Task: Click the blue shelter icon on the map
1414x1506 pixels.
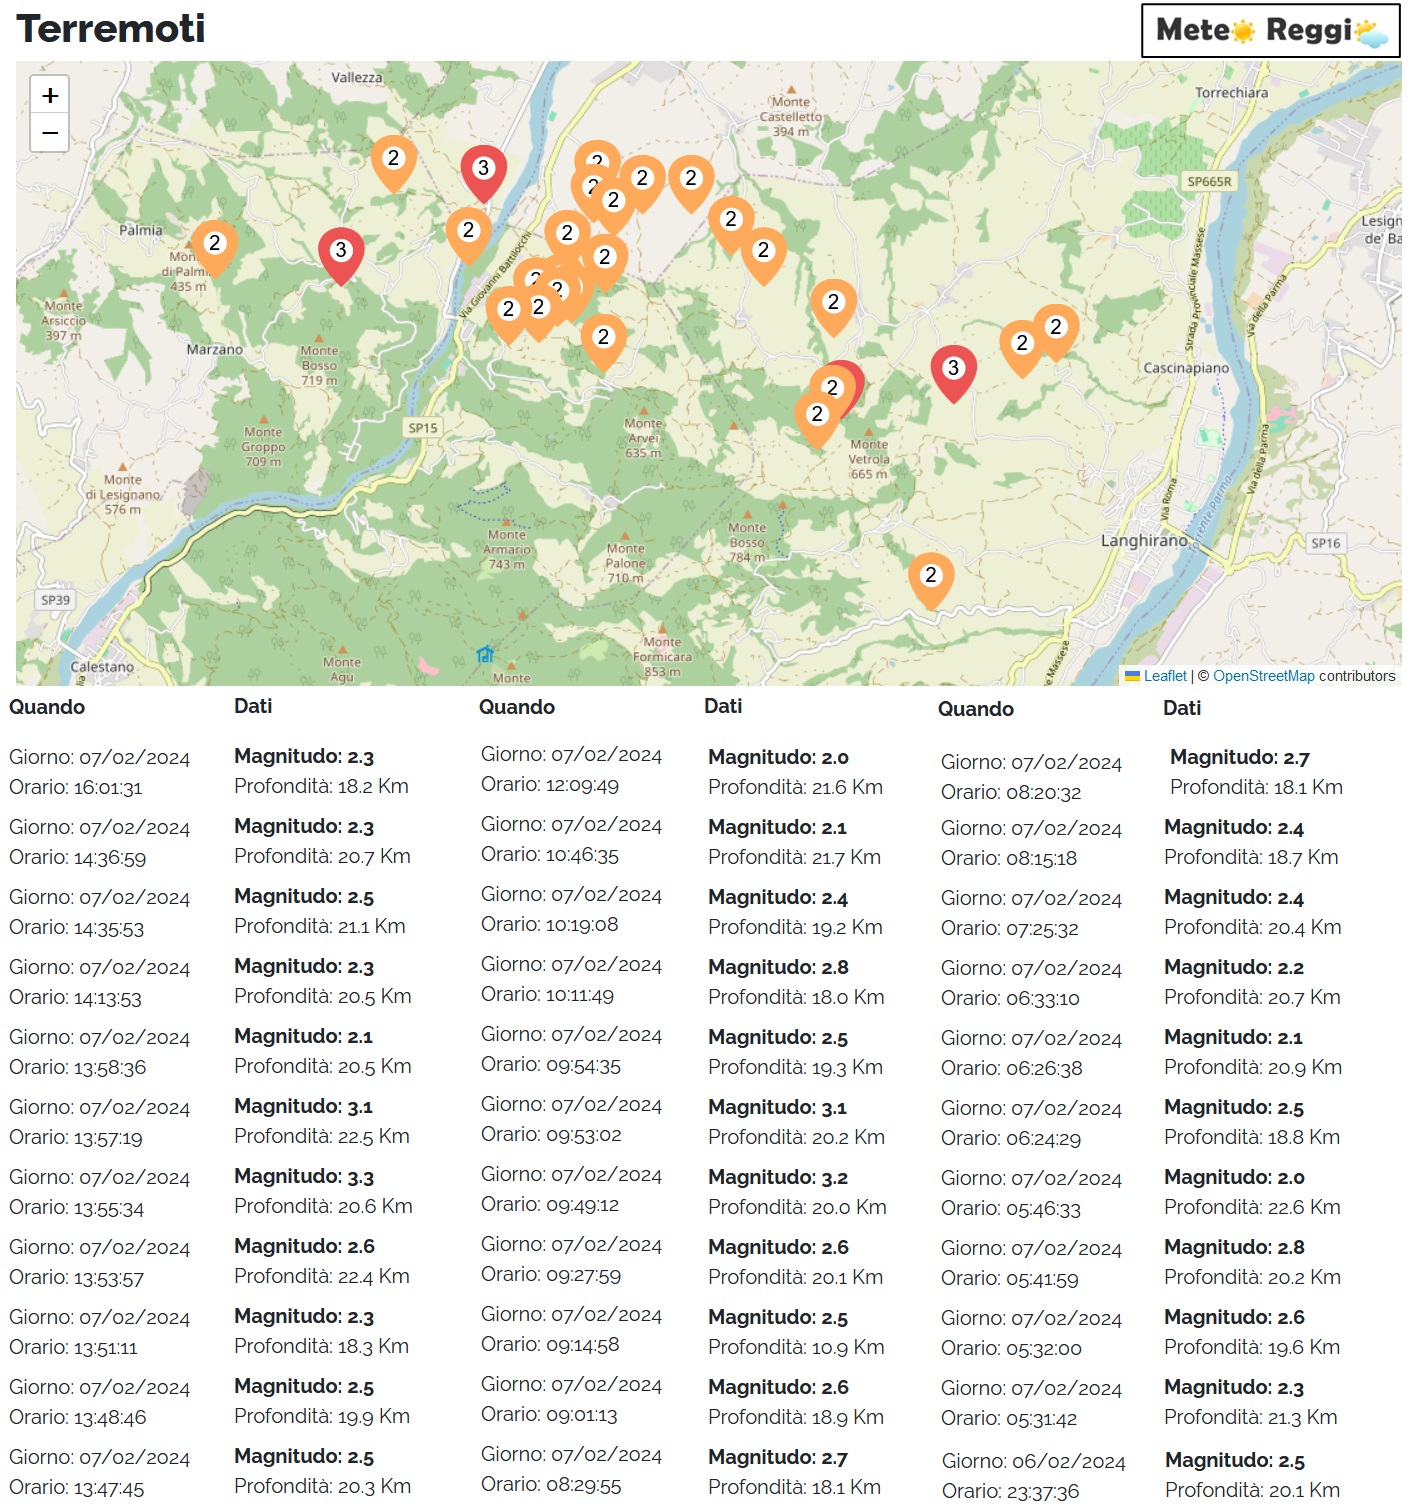Action: 485,655
